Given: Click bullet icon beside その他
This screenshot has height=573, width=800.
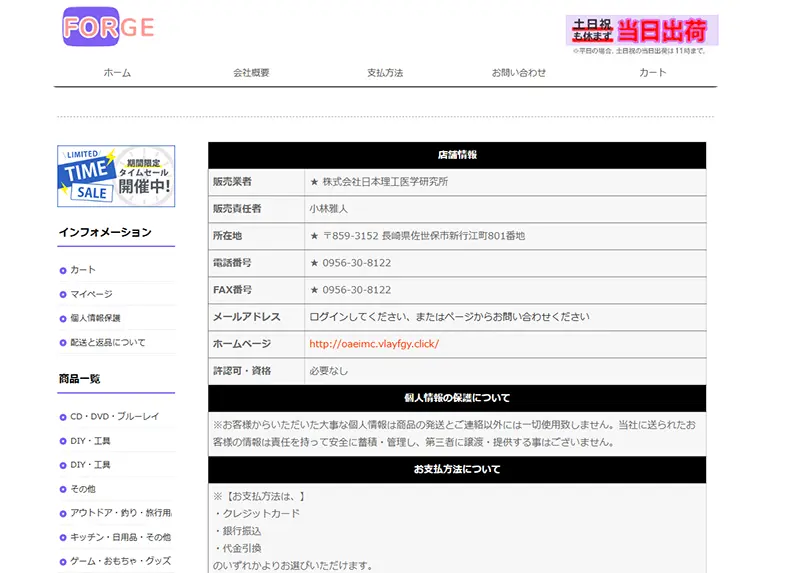Looking at the screenshot, I should point(63,489).
